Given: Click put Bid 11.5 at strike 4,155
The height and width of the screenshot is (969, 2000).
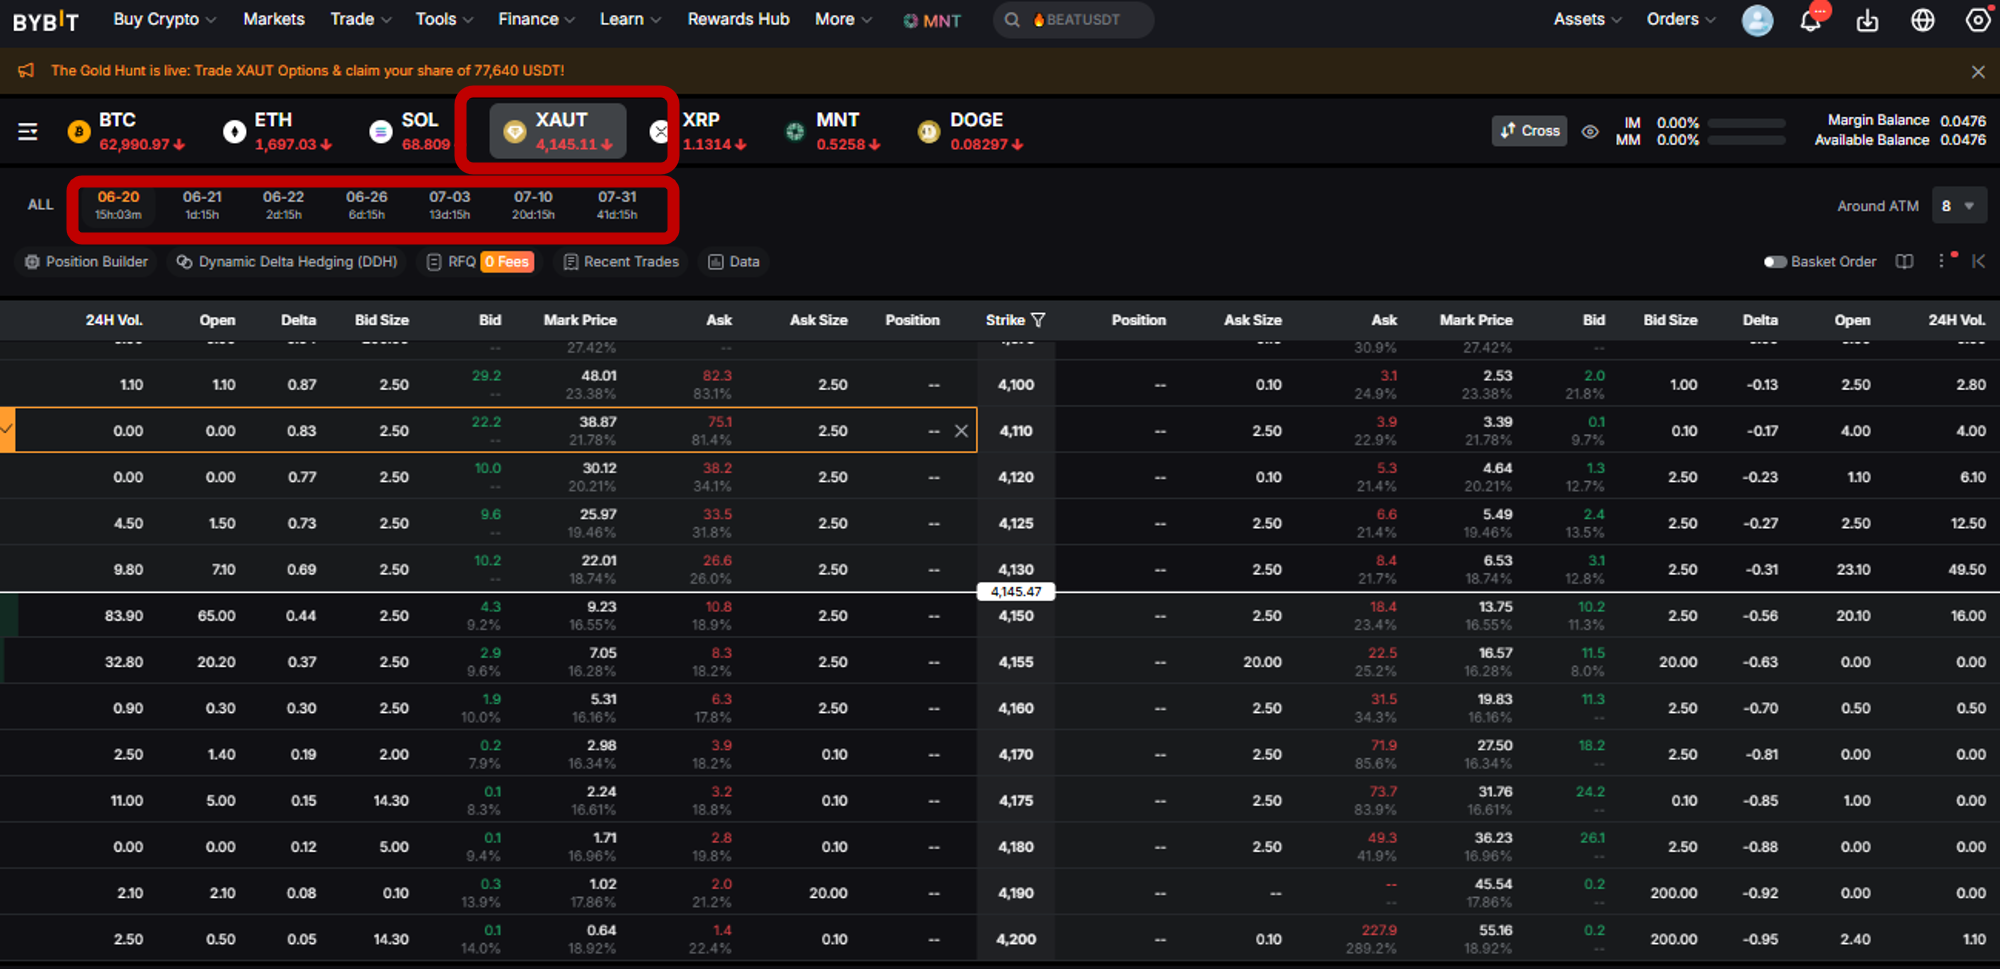Looking at the screenshot, I should point(1593,653).
